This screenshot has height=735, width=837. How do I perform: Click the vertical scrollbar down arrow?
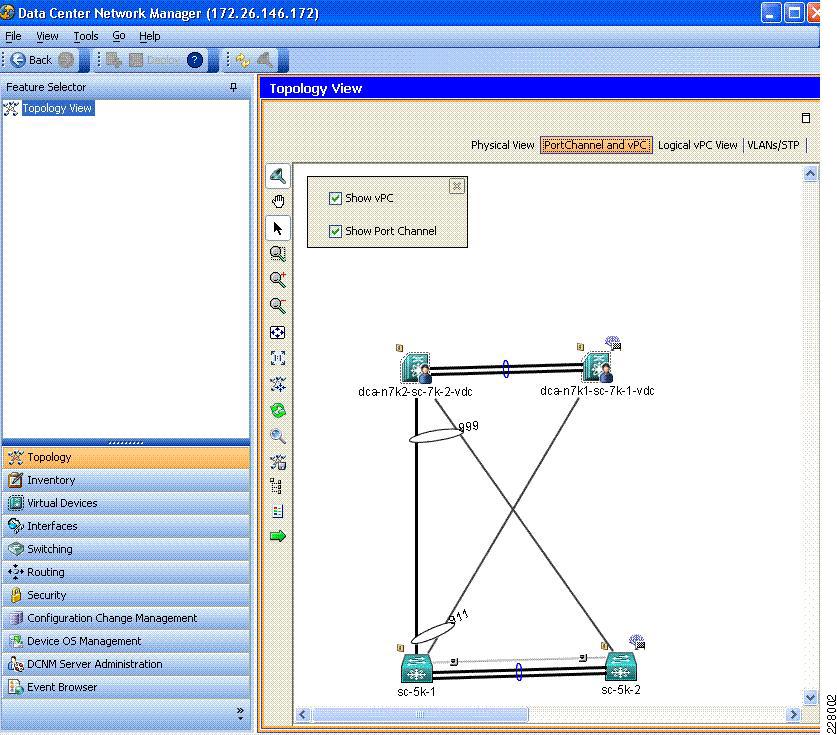point(810,698)
